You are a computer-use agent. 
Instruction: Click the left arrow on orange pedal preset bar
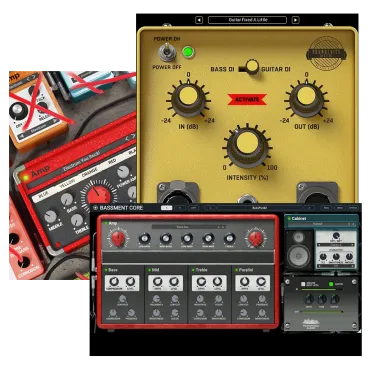click(x=22, y=136)
